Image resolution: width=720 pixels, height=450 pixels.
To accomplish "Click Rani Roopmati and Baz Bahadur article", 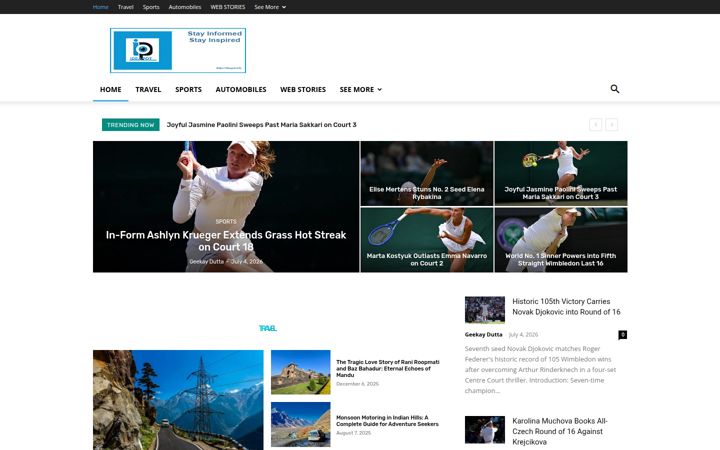I will 388,368.
